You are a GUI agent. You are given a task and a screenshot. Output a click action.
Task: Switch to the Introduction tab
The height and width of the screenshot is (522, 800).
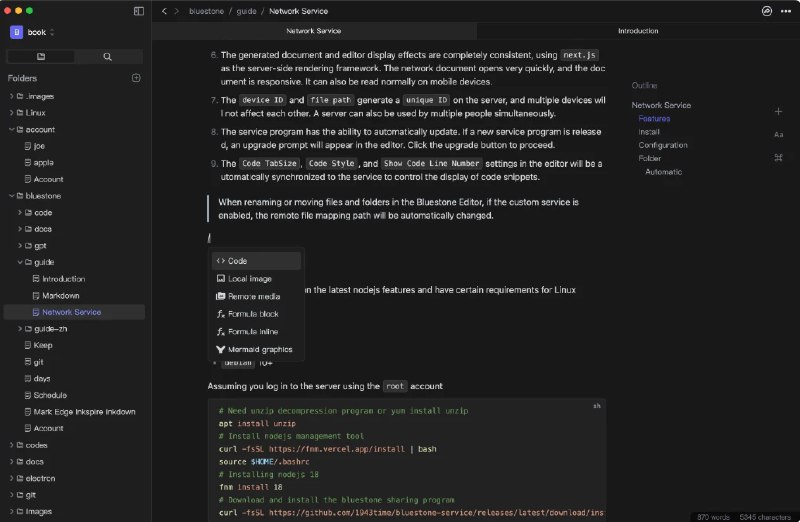(637, 31)
